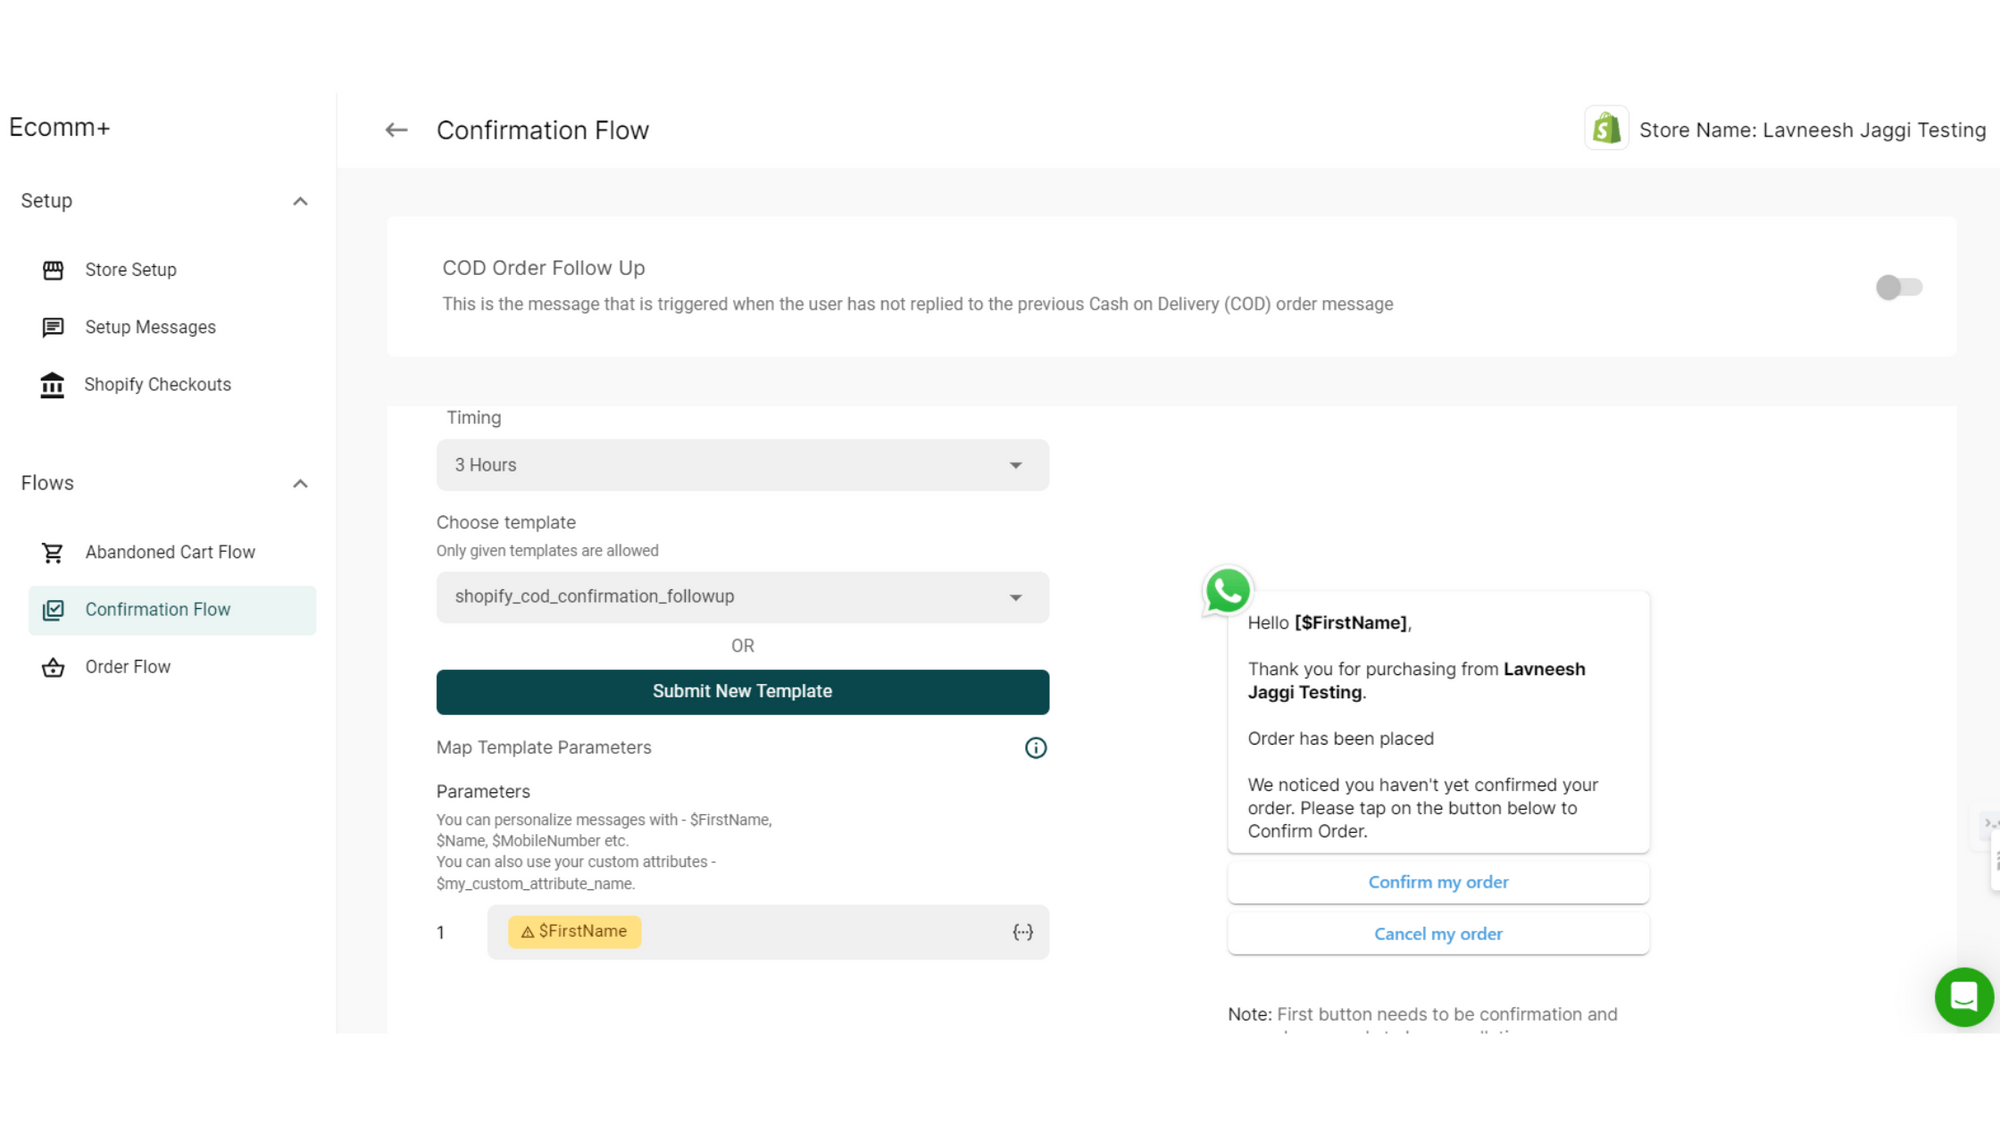The height and width of the screenshot is (1125, 2000).
Task: Click the Map Template Parameters info icon
Action: tap(1035, 748)
